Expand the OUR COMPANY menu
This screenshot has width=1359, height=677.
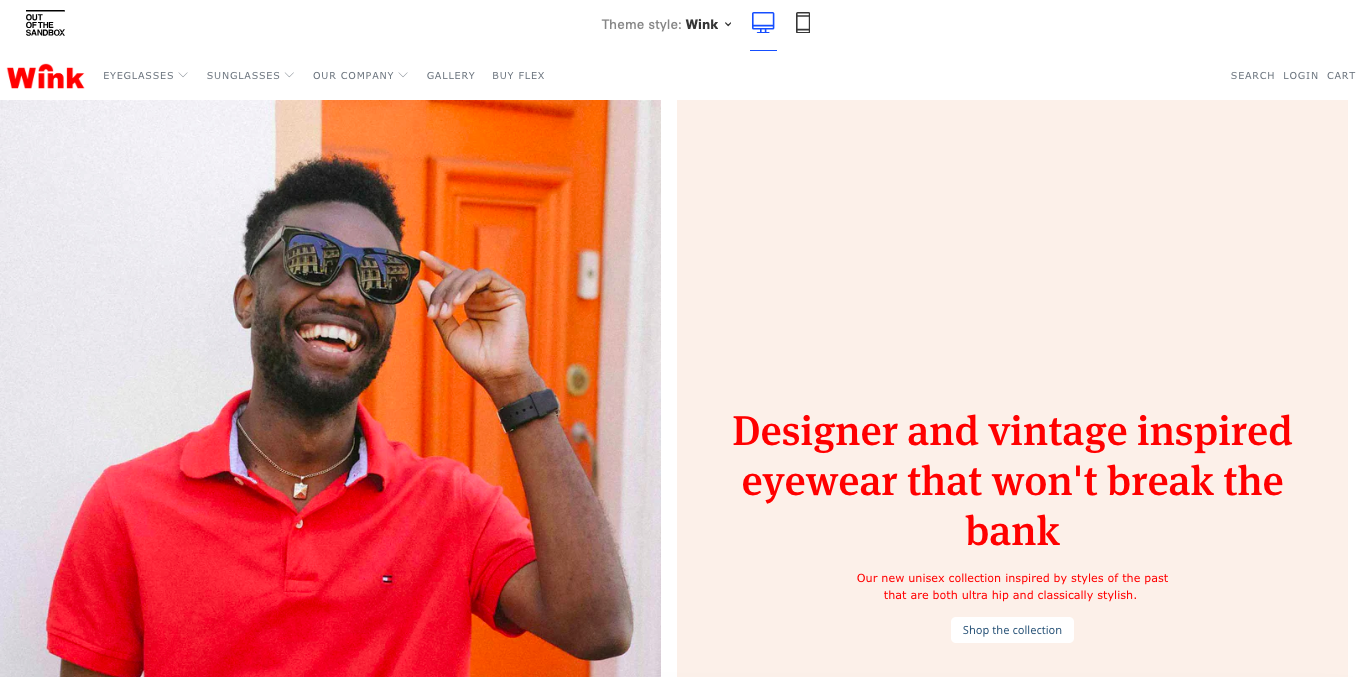(360, 75)
